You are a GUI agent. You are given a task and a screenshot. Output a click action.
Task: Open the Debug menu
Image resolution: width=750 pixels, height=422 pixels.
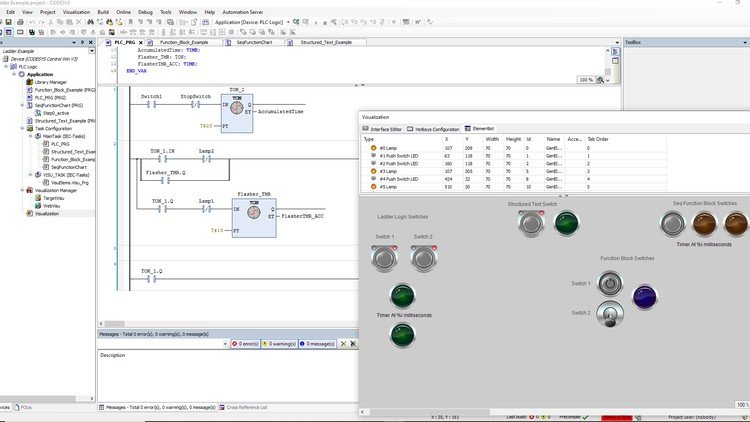145,12
